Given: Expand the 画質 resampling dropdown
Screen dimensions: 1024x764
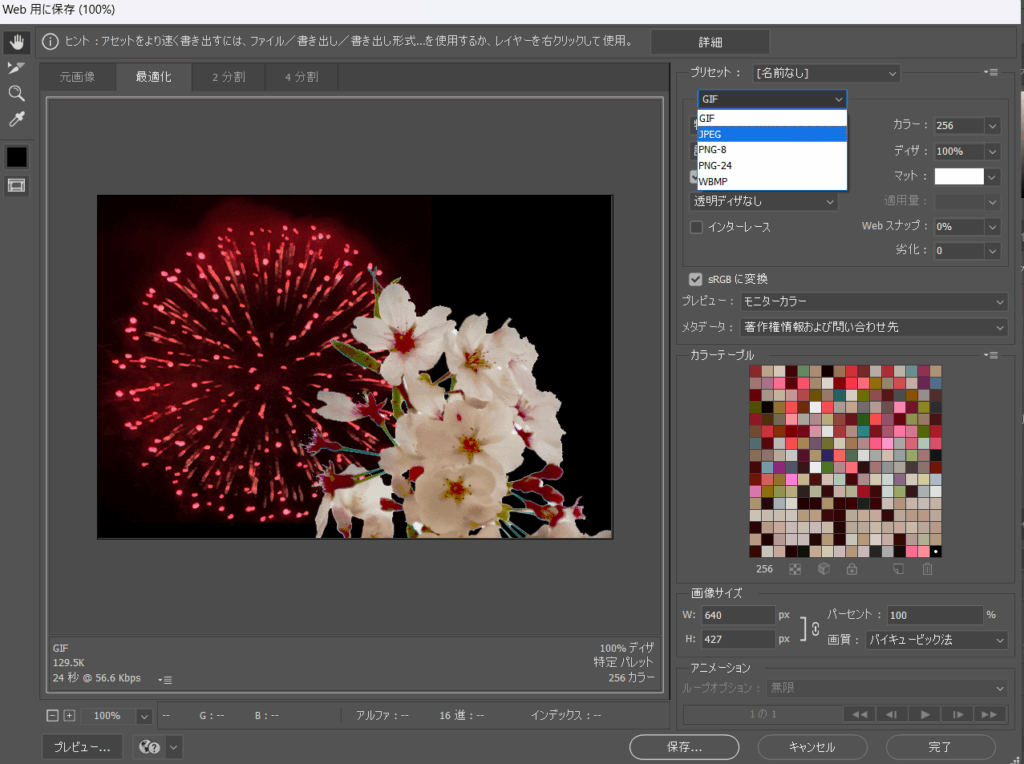Looking at the screenshot, I should pos(936,639).
